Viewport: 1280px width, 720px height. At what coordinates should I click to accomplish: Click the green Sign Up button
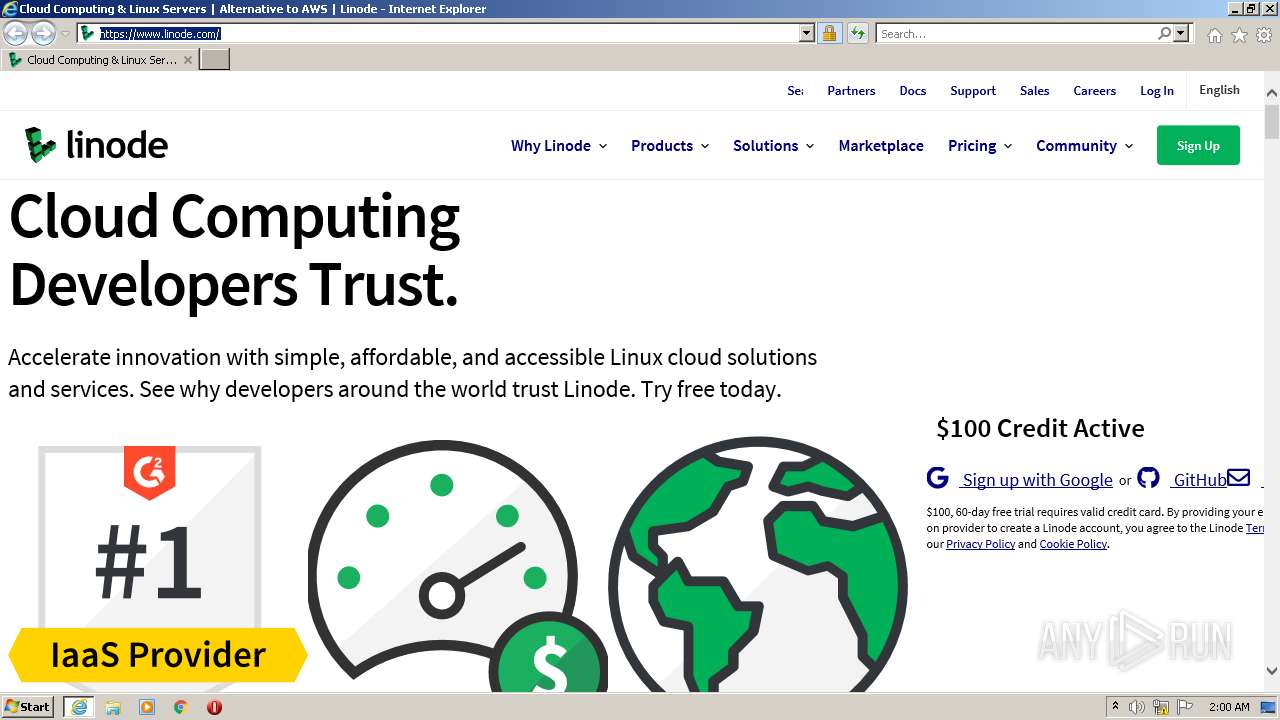tap(1198, 145)
